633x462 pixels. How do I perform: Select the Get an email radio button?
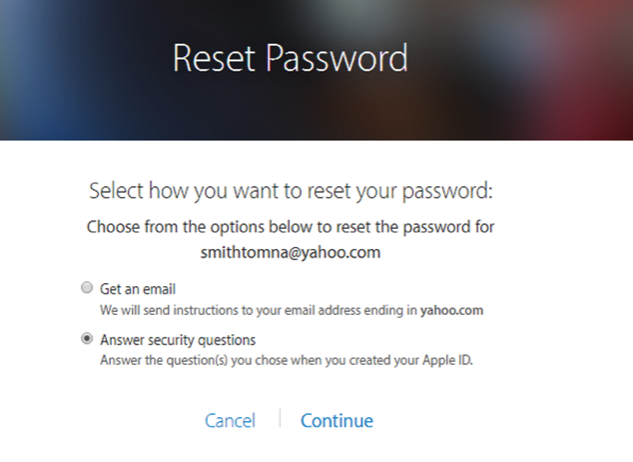tap(87, 288)
